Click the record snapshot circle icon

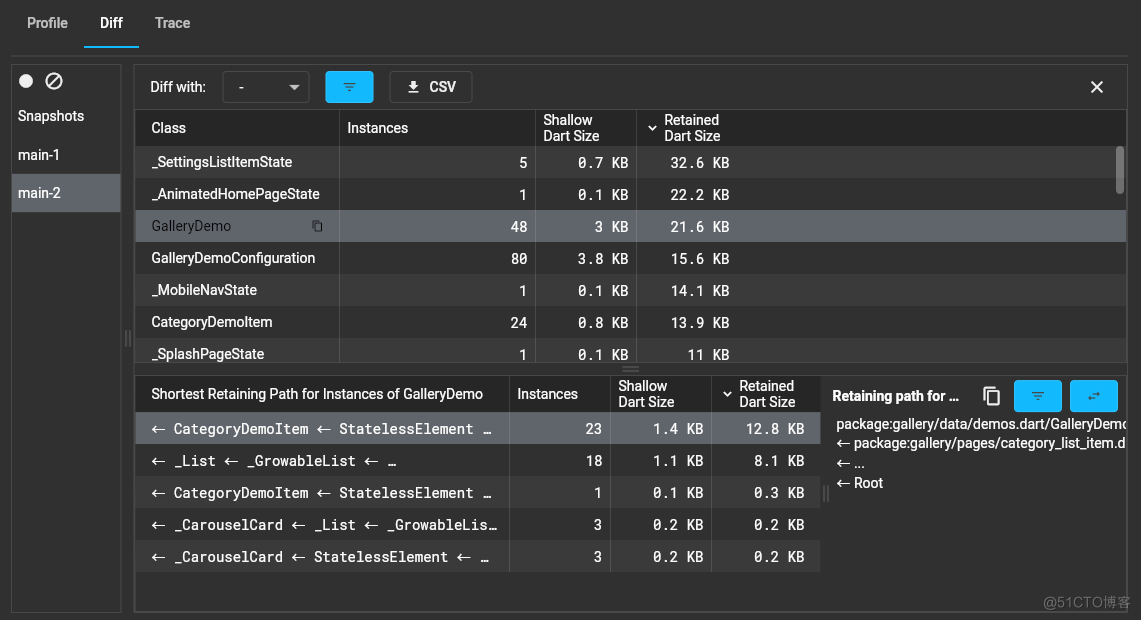tap(27, 81)
